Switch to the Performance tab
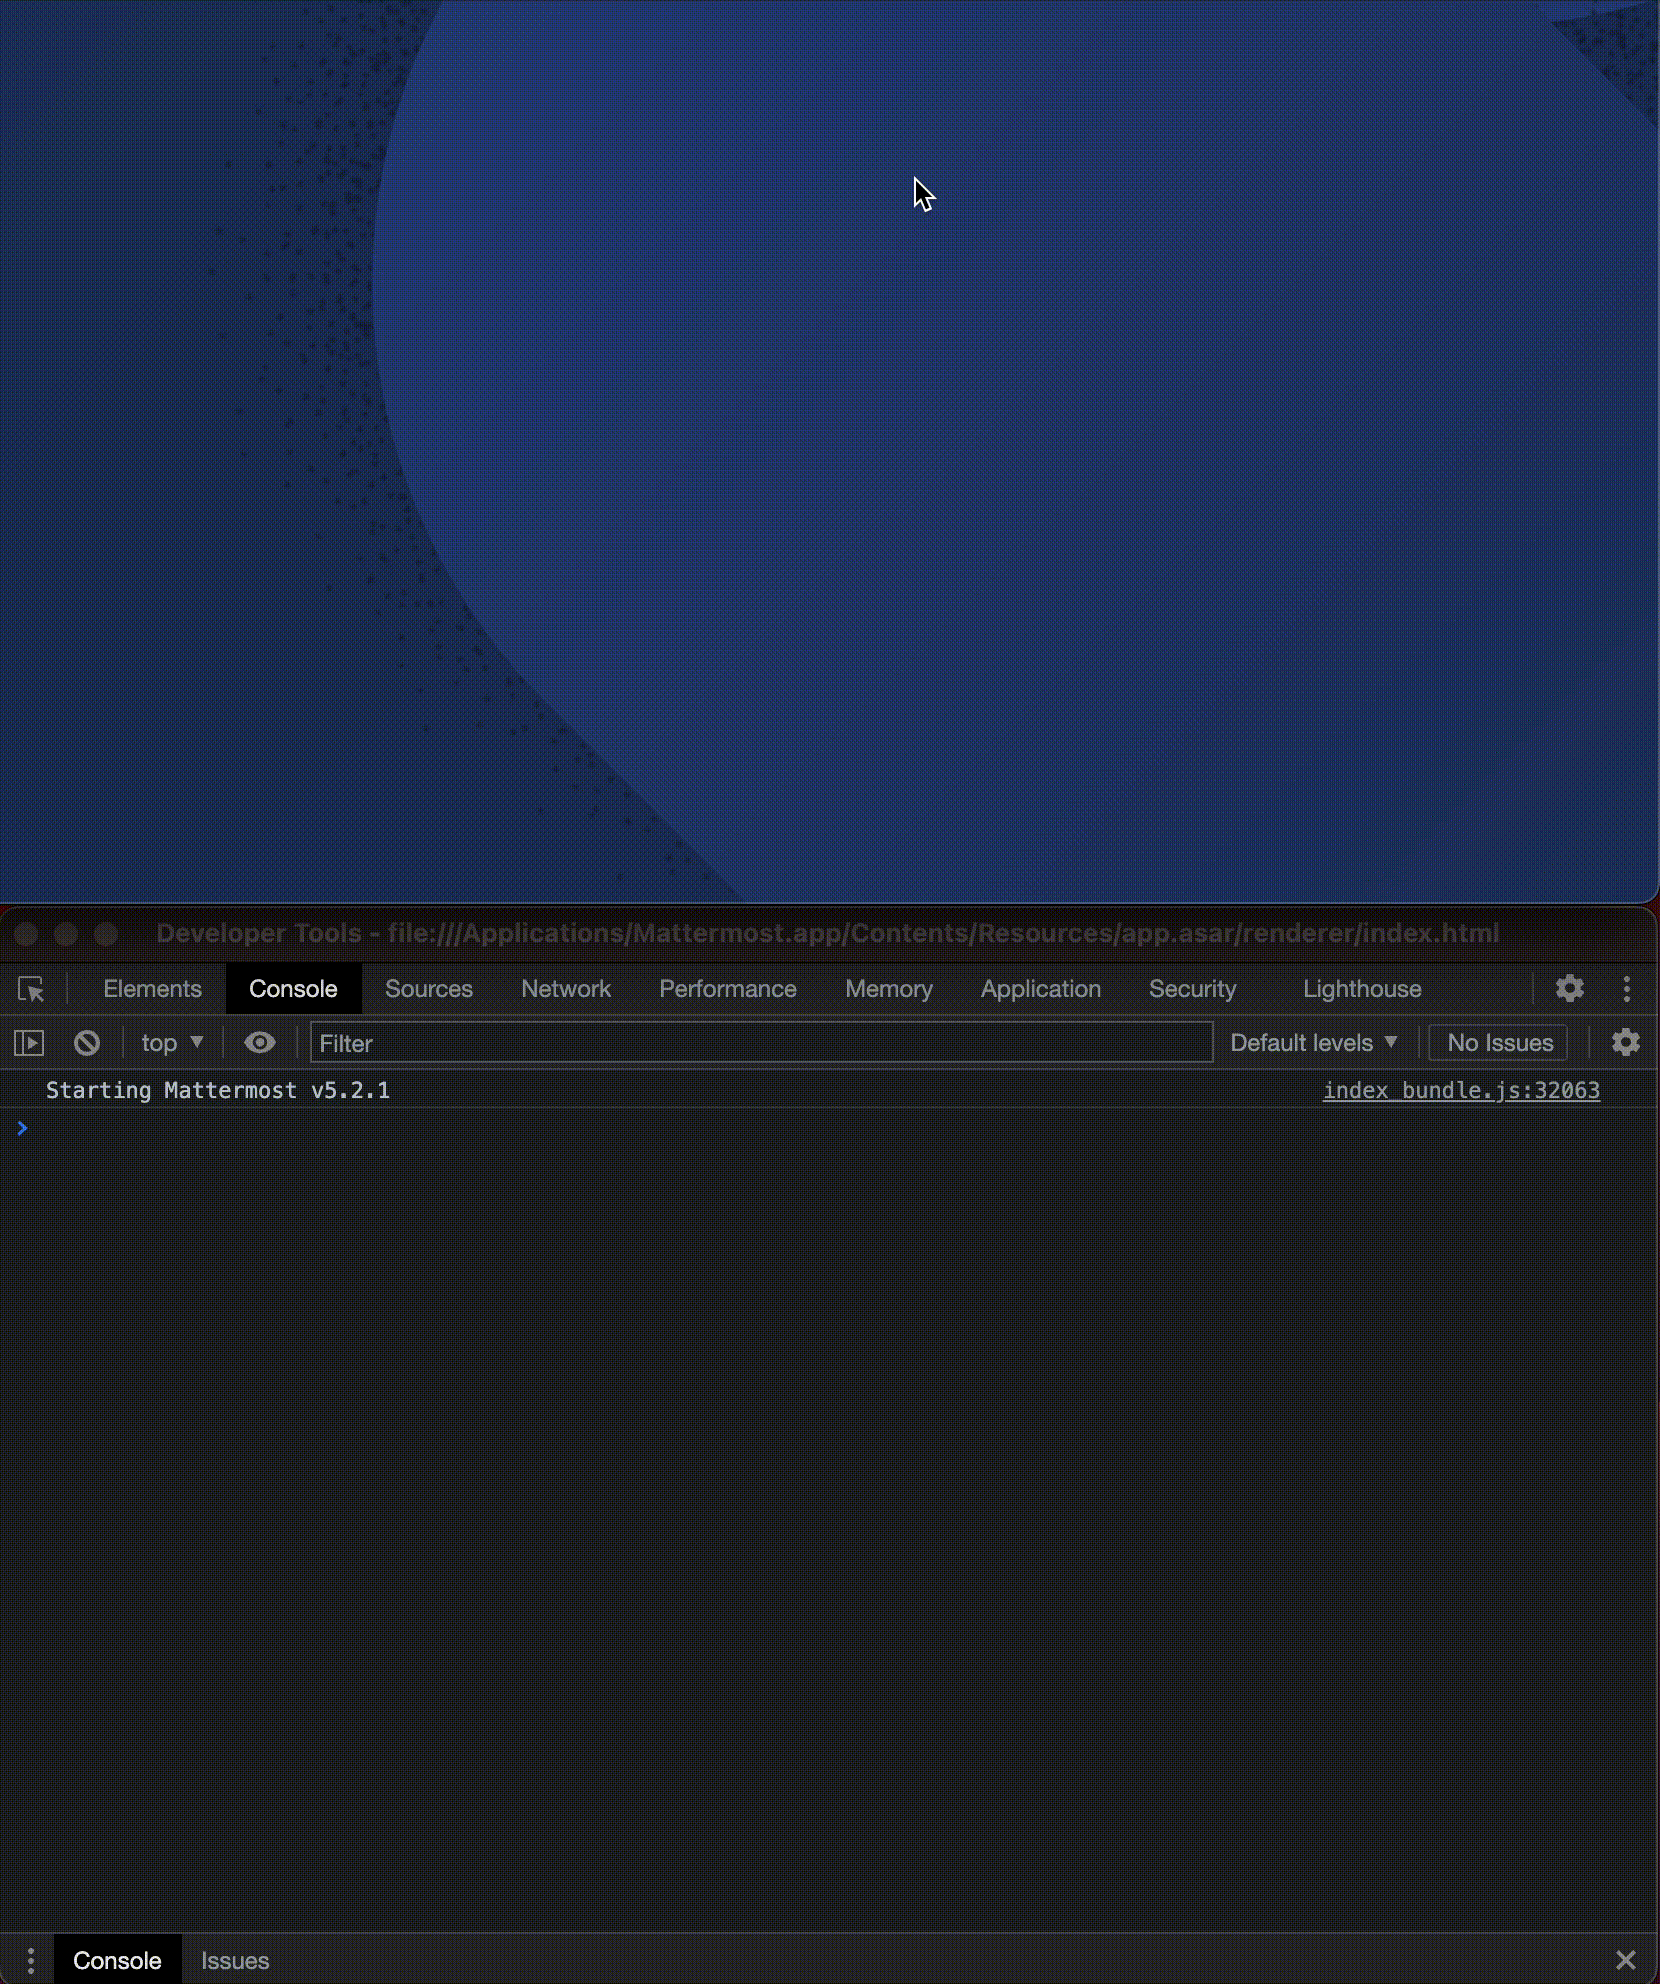Screen dimensions: 1660x1984 click(x=728, y=989)
